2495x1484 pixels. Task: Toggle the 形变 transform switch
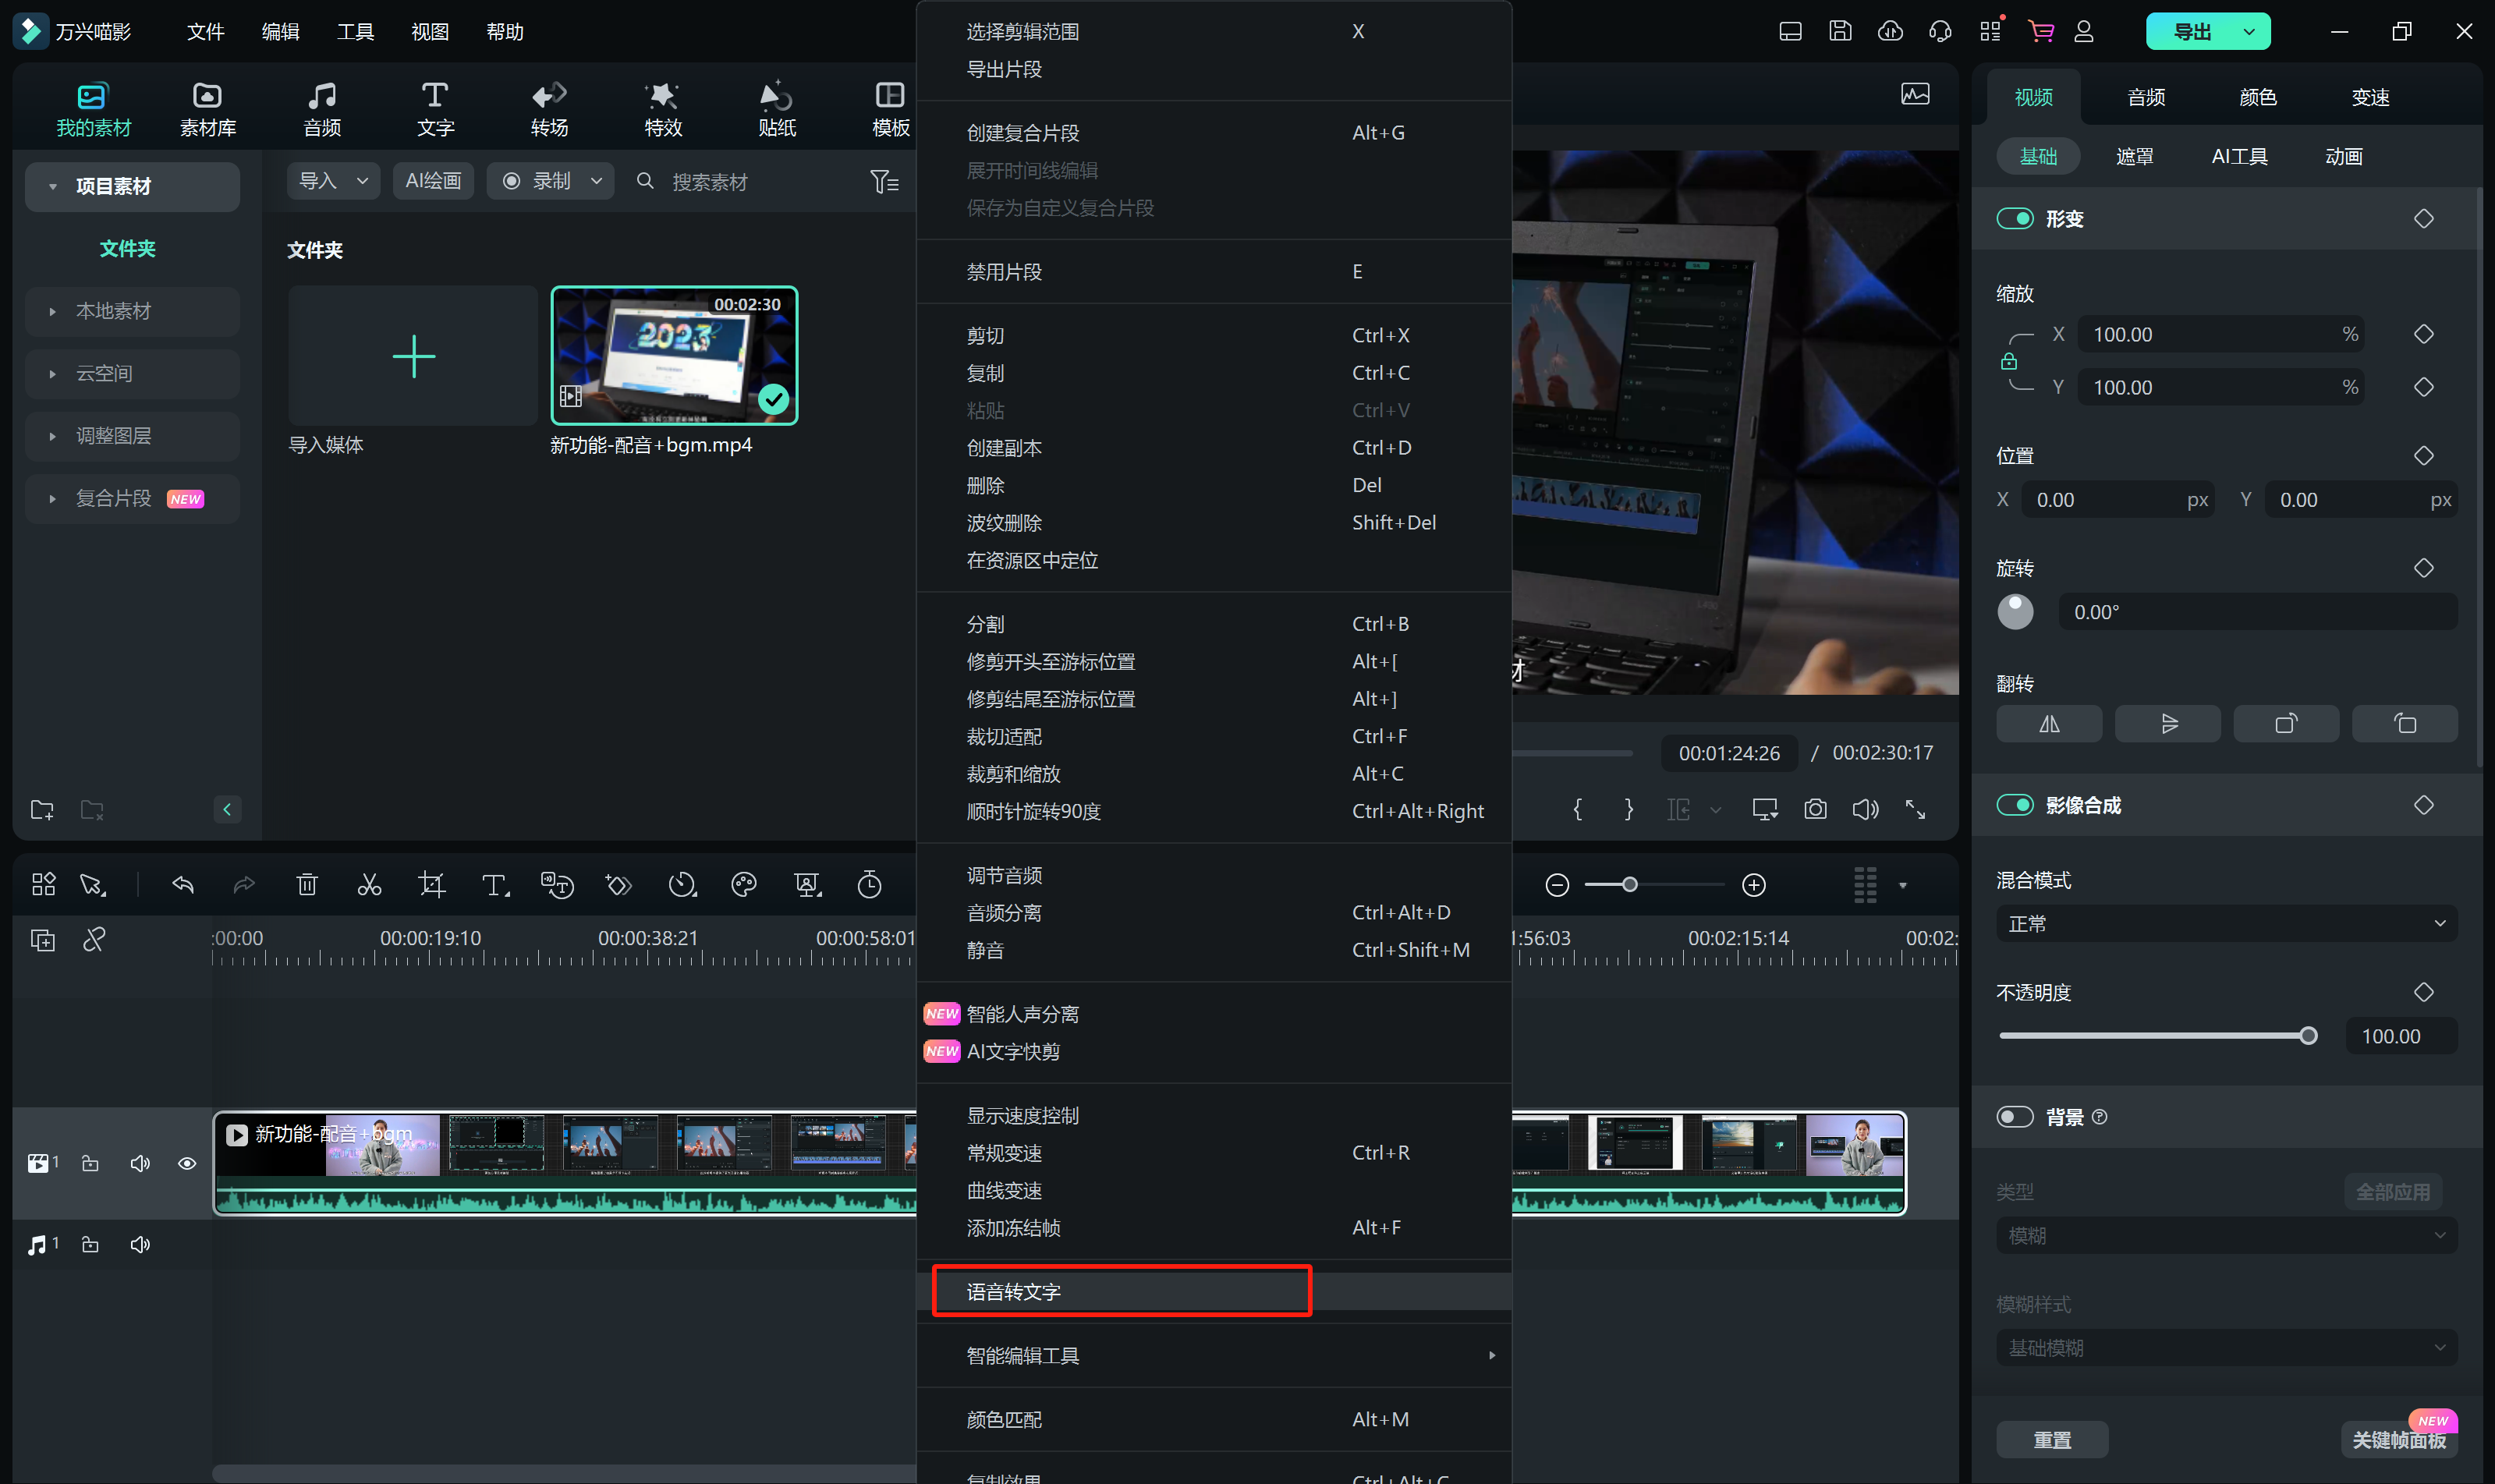[x=2014, y=218]
